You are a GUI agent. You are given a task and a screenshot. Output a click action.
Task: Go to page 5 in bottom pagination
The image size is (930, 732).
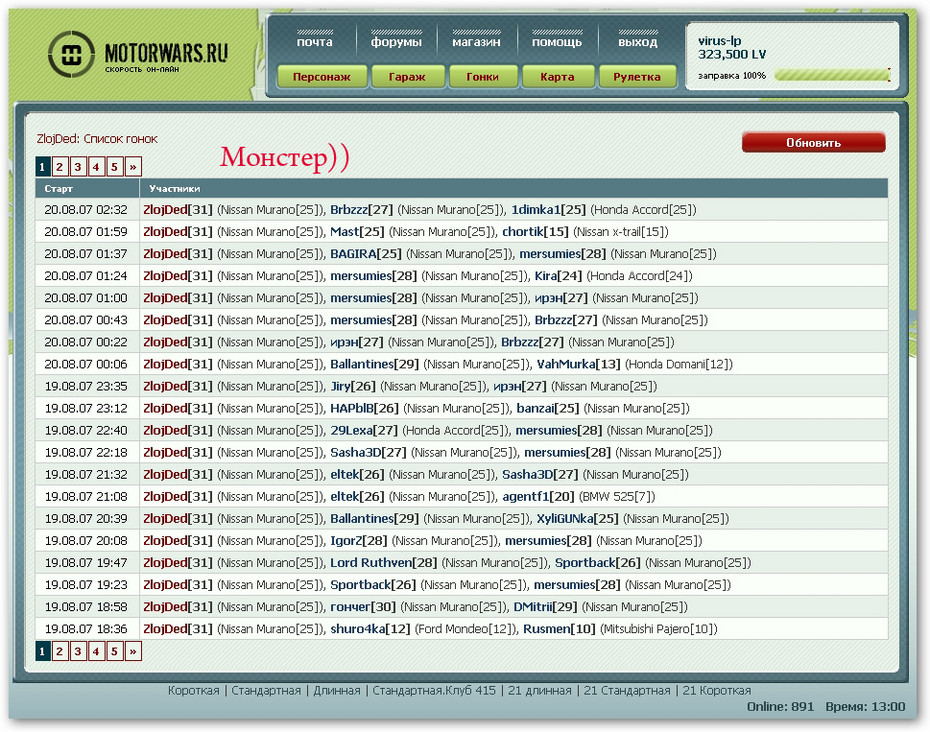(115, 651)
